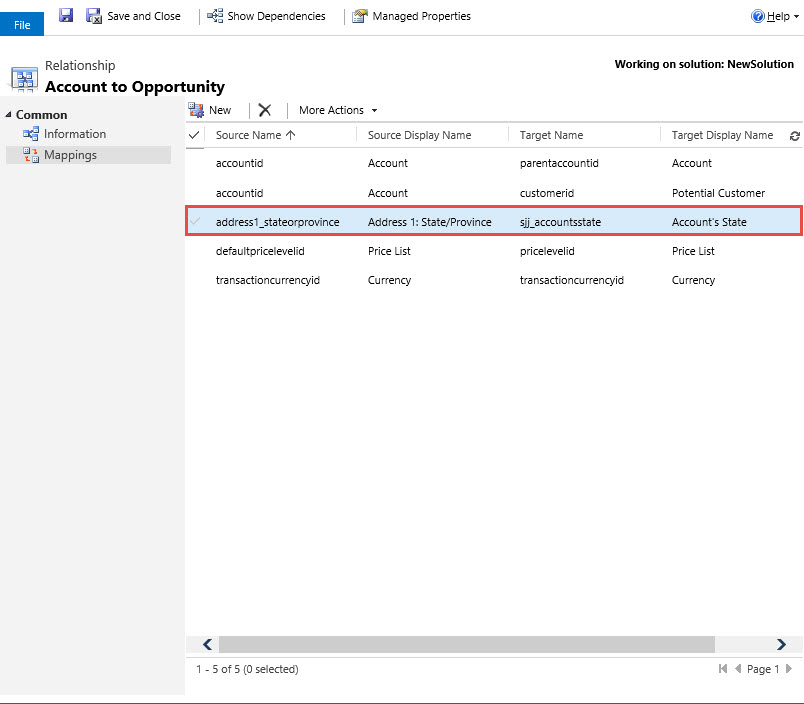The height and width of the screenshot is (704, 804).
Task: Collapse the Common section
Action: 9,115
